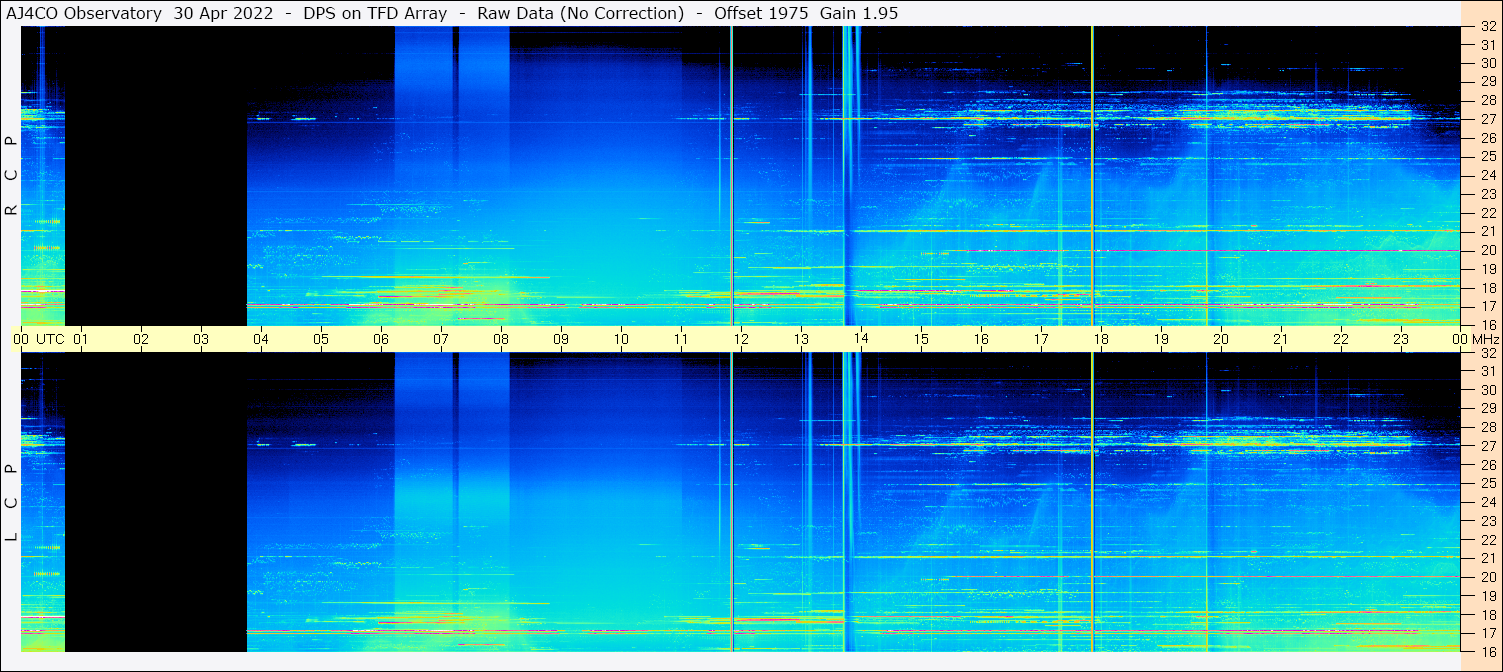Select the '06' hour mark on UTC axis
The width and height of the screenshot is (1503, 672).
(x=381, y=339)
